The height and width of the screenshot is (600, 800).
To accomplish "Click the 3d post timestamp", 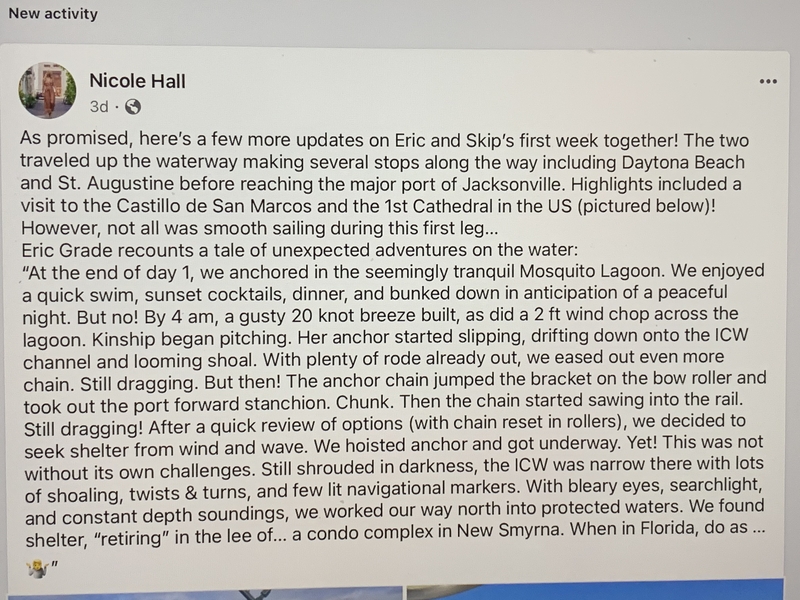I will tap(99, 106).
